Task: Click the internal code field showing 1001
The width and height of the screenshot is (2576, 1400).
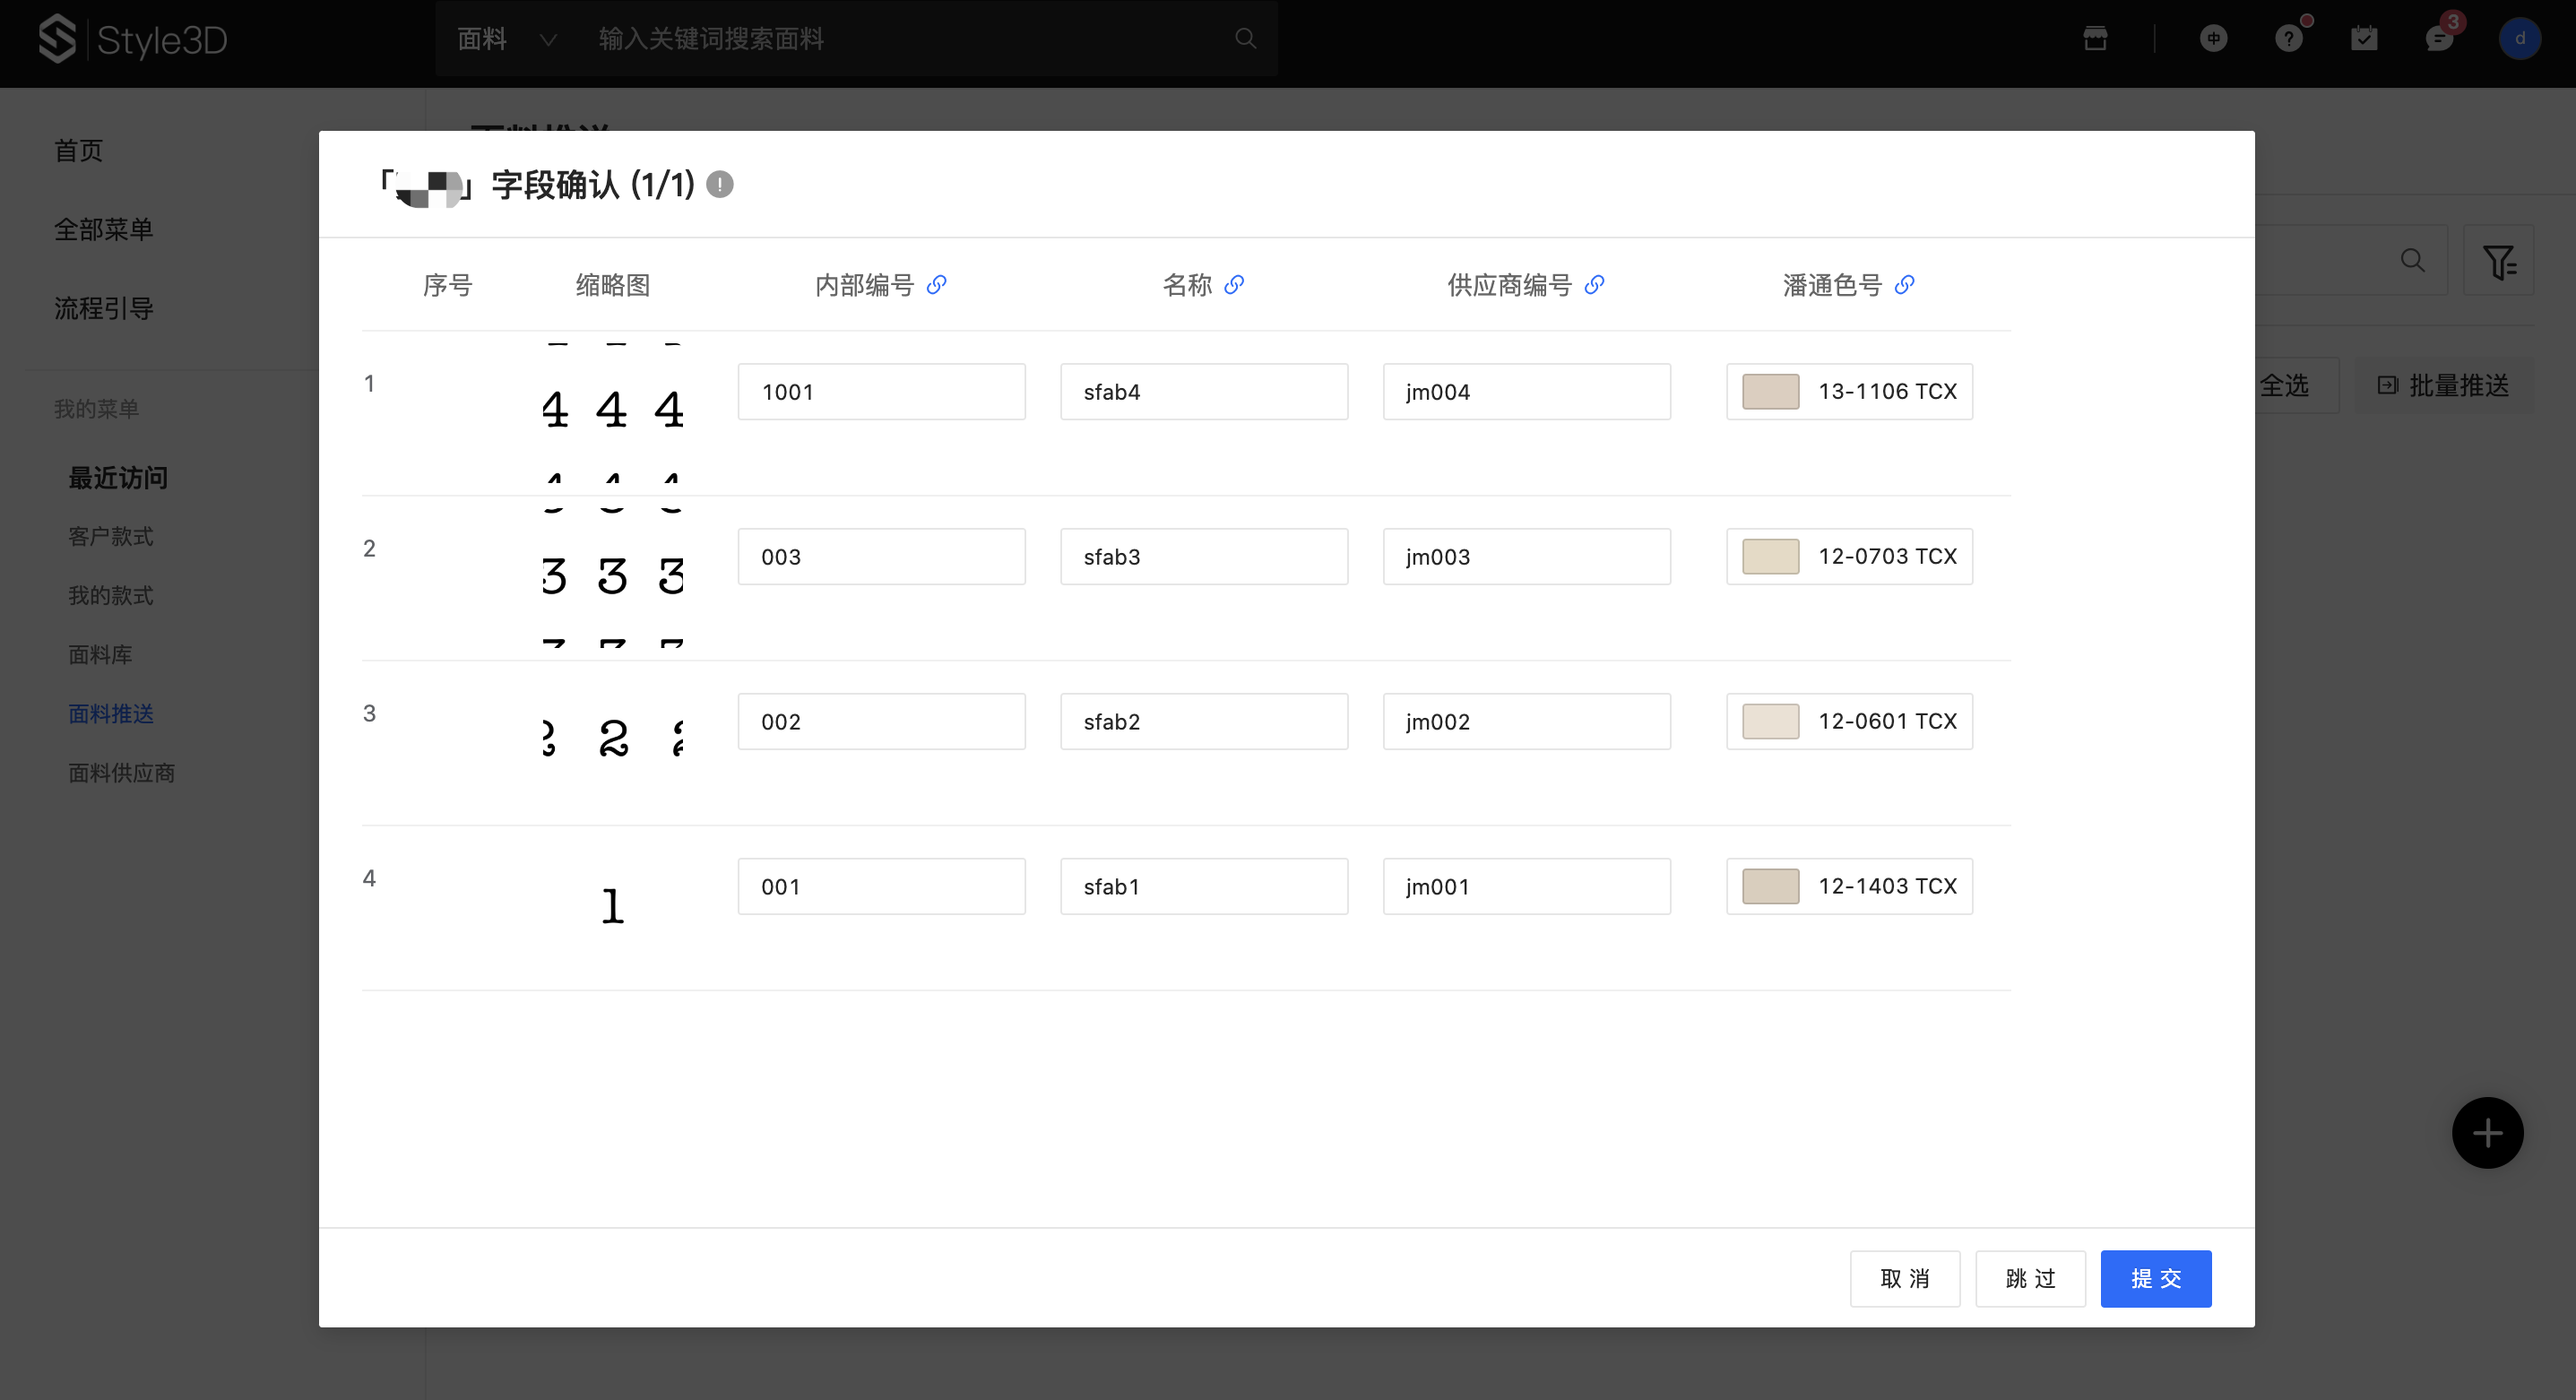Action: pos(881,392)
